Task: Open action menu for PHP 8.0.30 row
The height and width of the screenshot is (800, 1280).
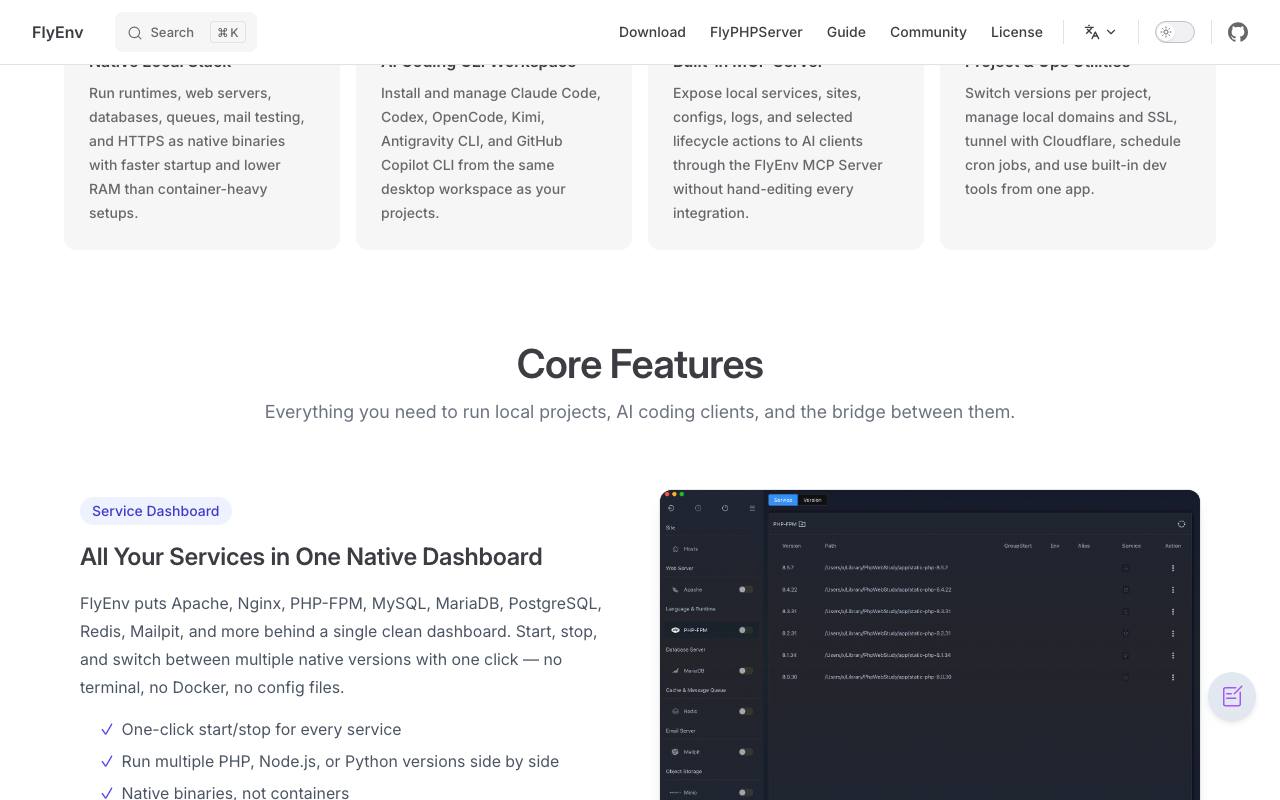Action: [1173, 677]
